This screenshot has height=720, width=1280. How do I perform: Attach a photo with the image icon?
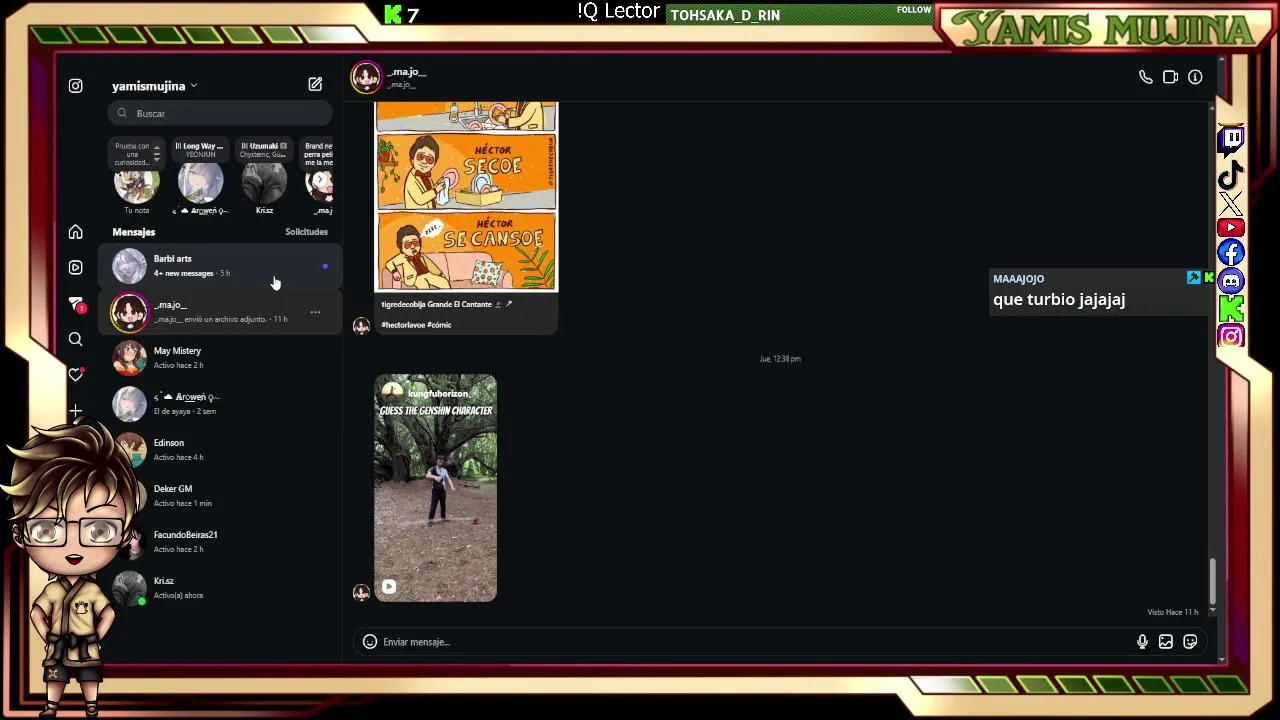coord(1166,642)
